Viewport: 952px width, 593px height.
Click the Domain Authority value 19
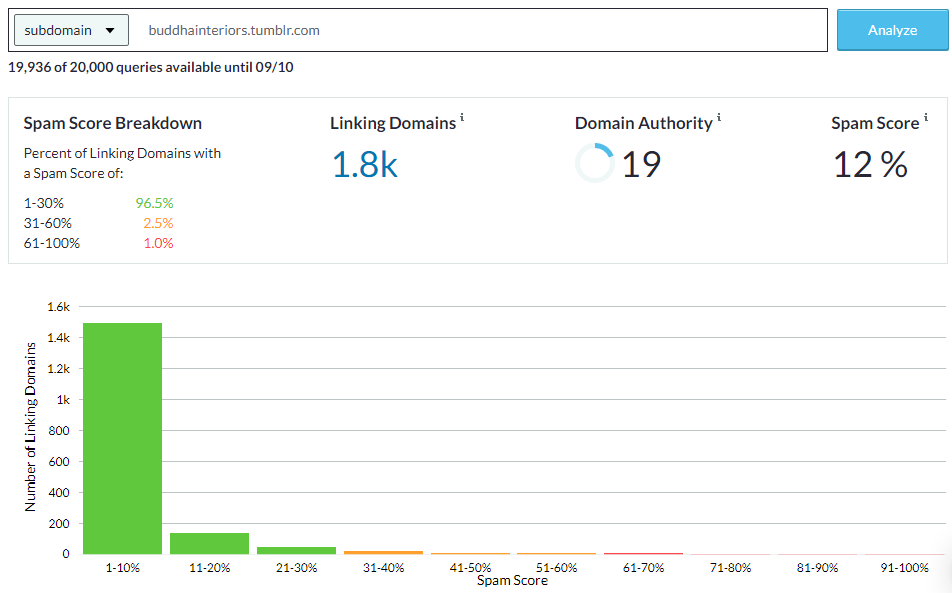641,164
